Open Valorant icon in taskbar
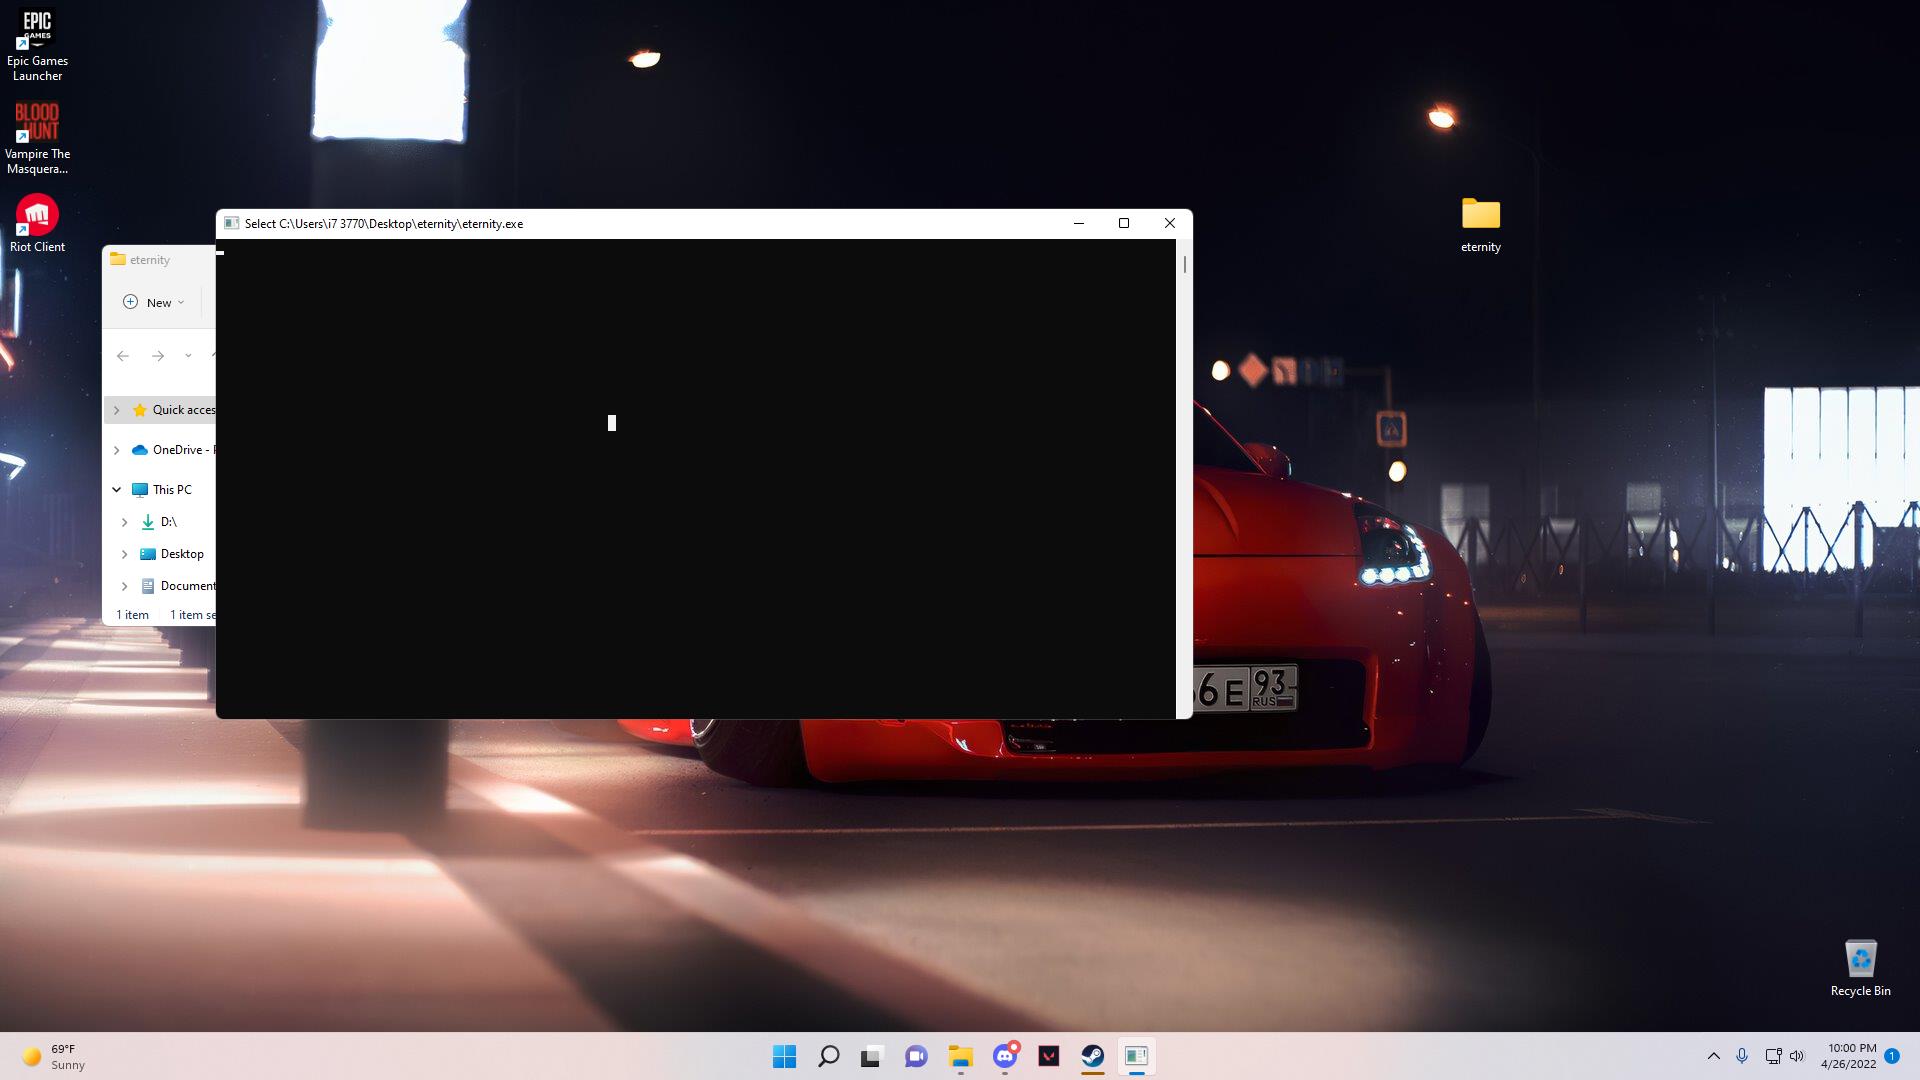1920x1080 pixels. point(1048,1056)
